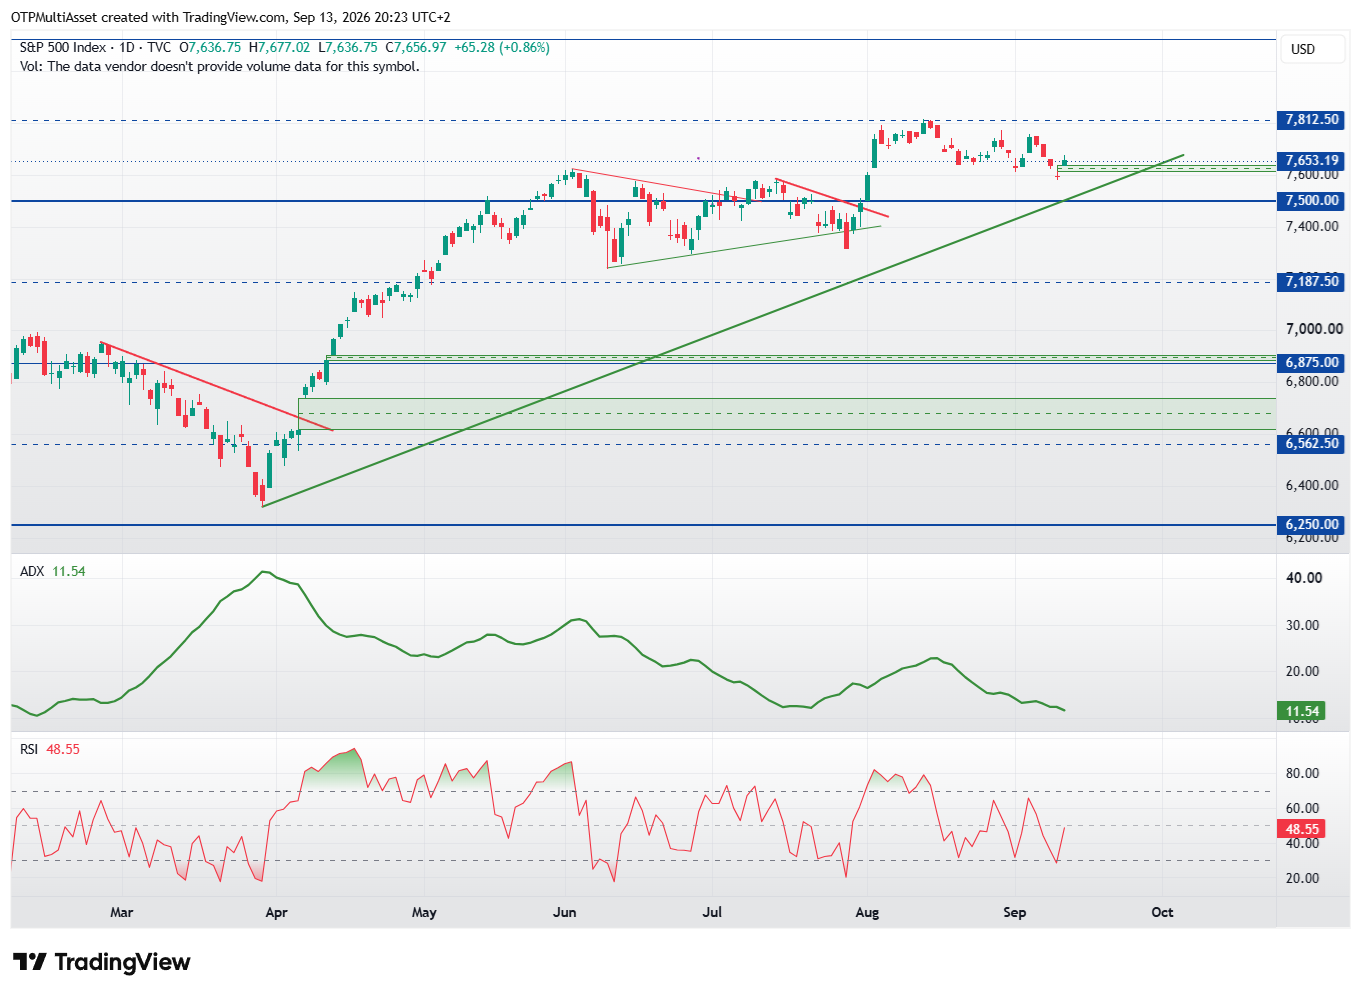The image size is (1361, 996).
Task: Select the 6,562.50 price level label
Action: (x=1311, y=444)
